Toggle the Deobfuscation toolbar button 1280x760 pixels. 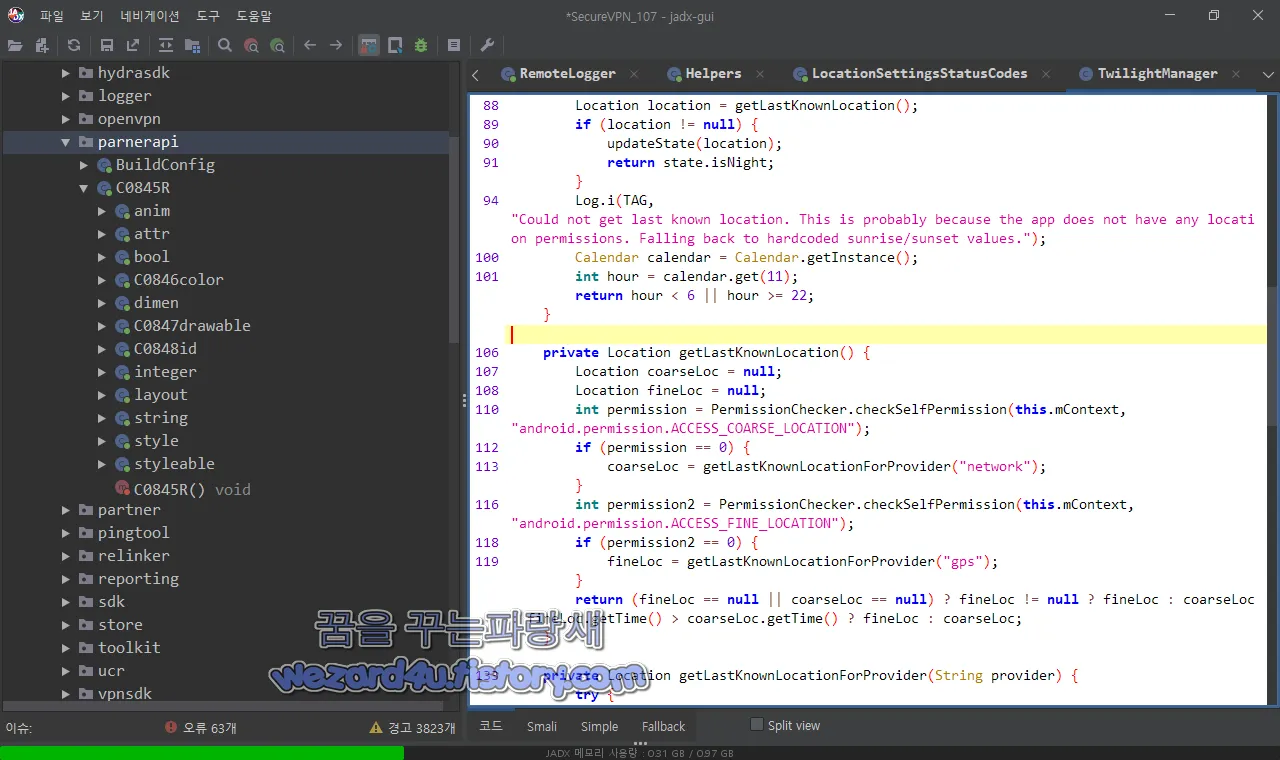369,45
